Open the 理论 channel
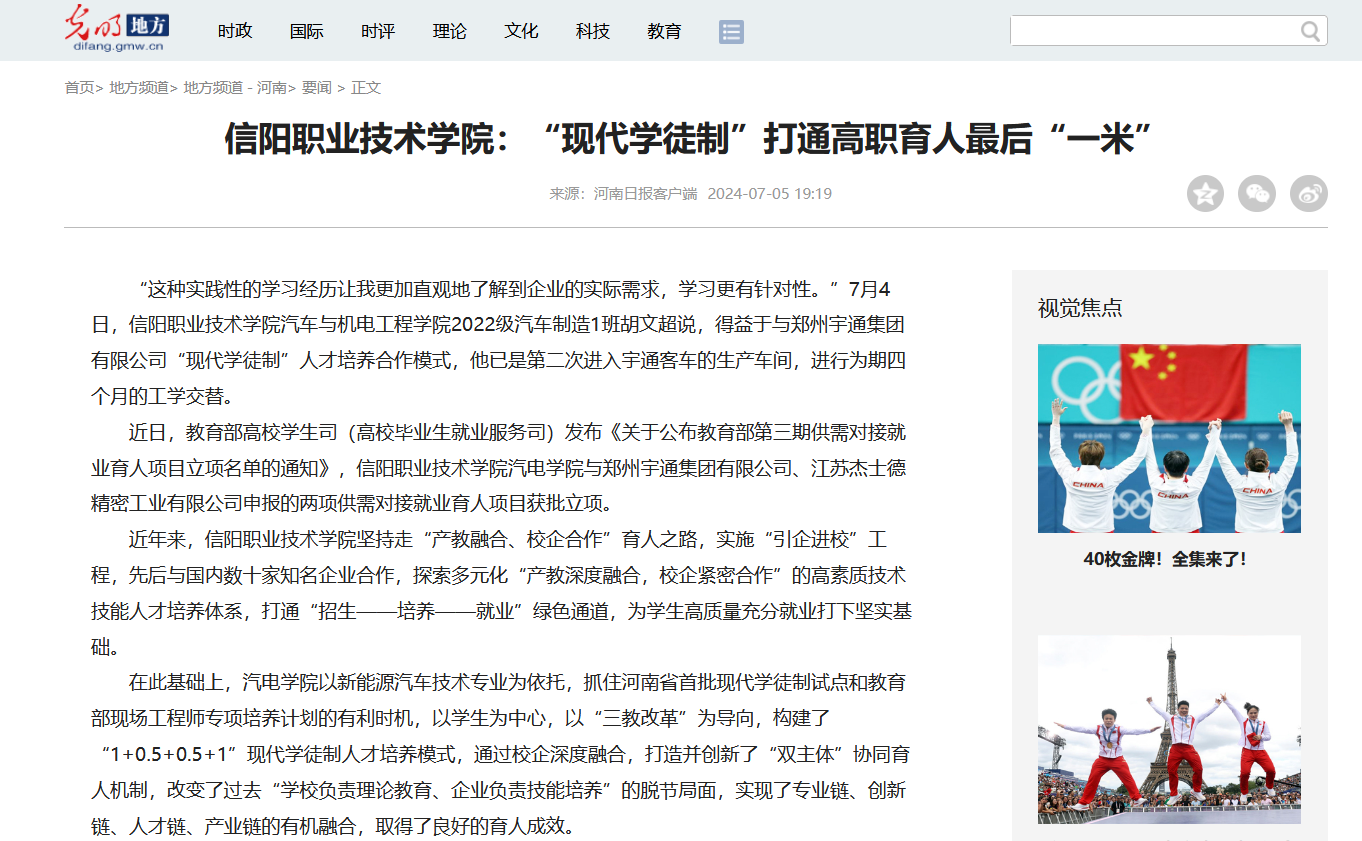The height and width of the screenshot is (841, 1362). click(x=450, y=32)
